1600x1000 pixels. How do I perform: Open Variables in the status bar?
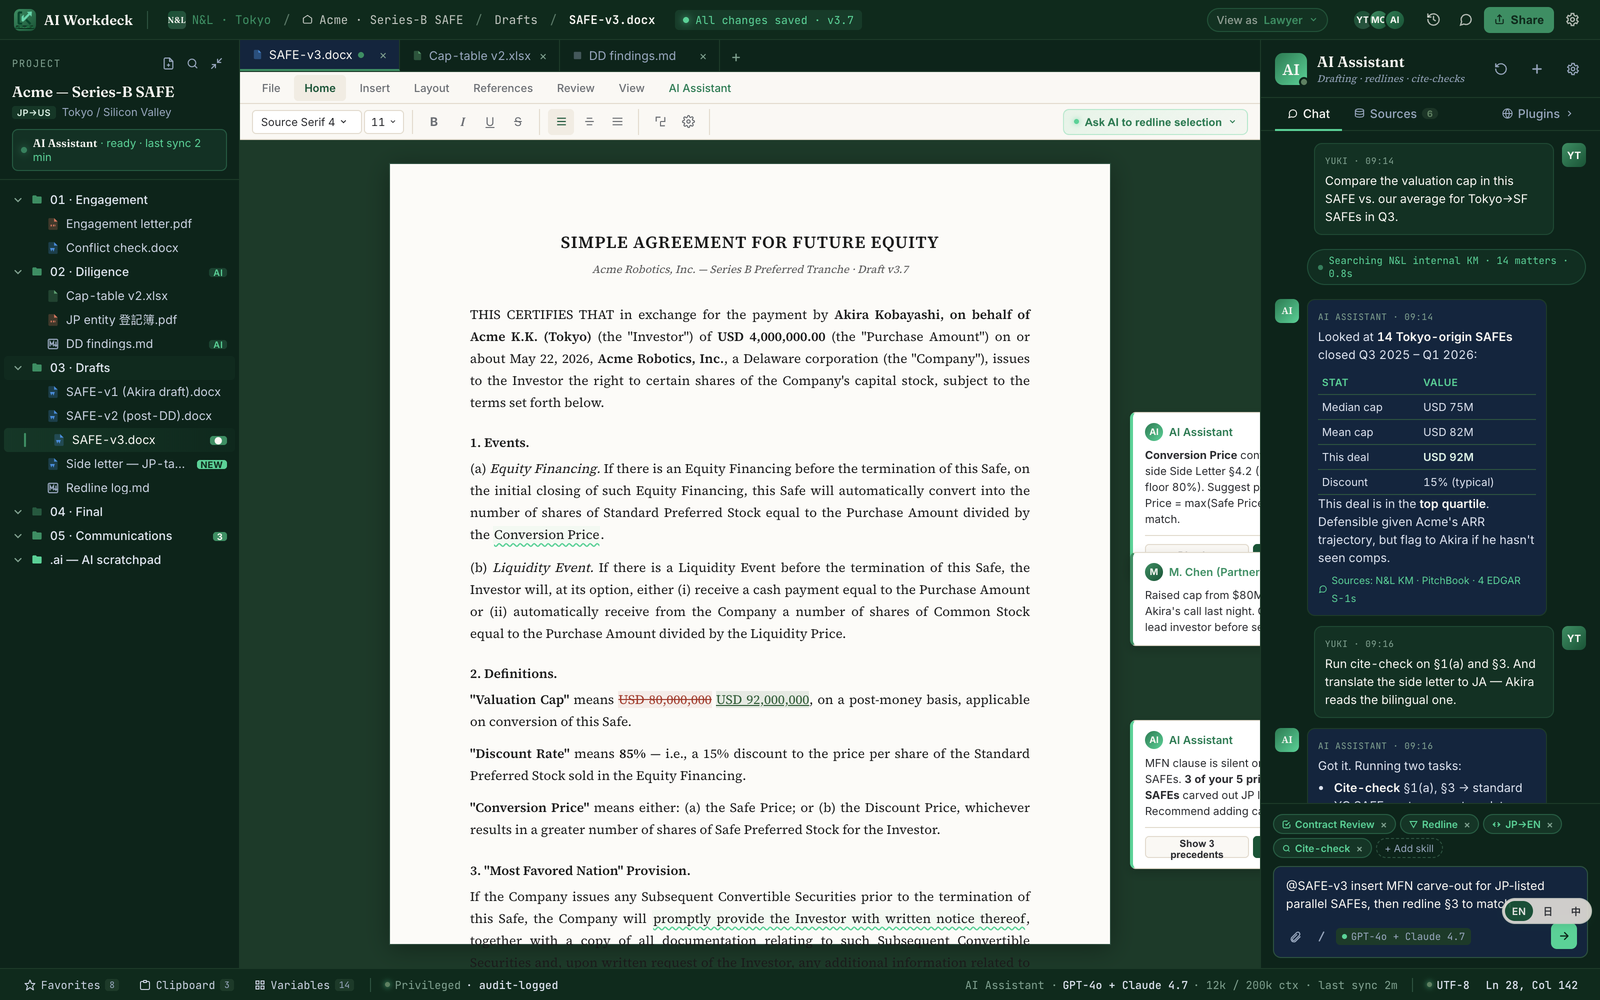303,985
